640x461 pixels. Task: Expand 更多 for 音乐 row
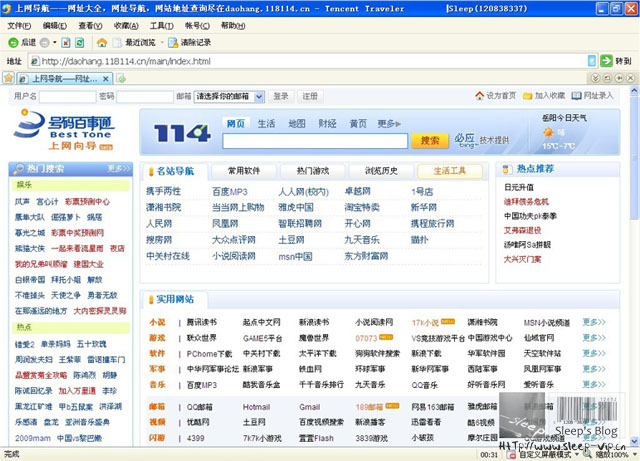point(594,384)
